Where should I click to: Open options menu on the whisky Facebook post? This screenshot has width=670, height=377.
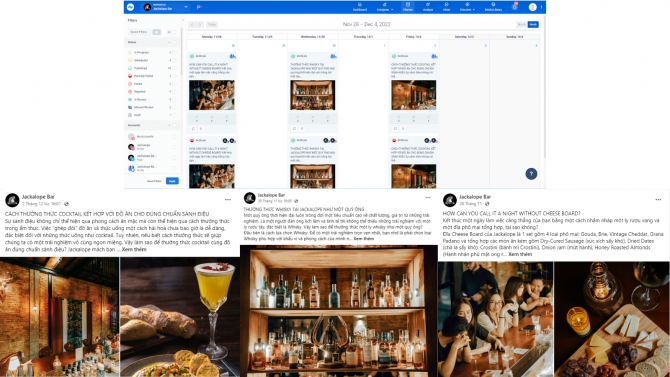click(428, 197)
